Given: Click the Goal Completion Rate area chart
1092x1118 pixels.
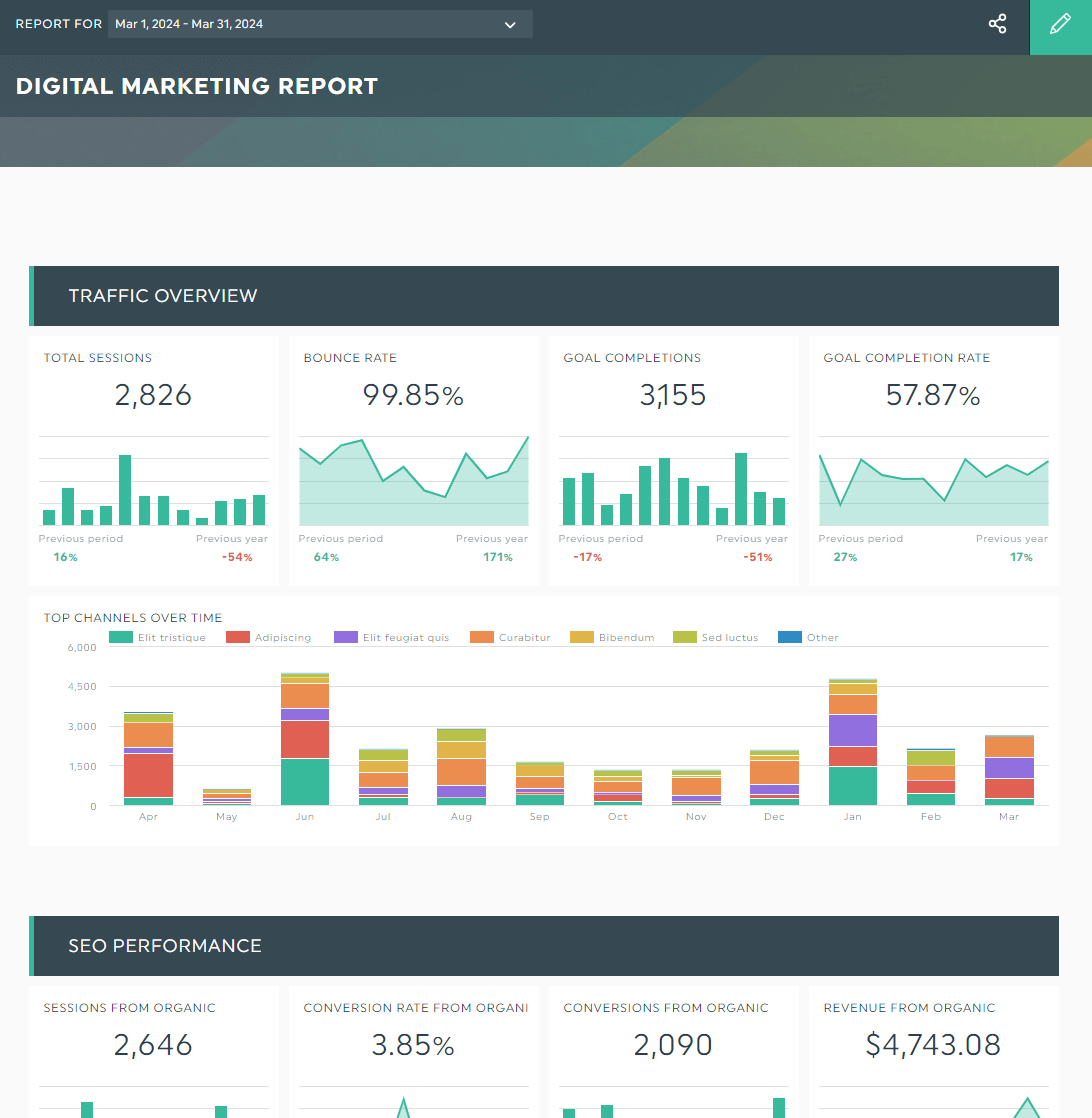Looking at the screenshot, I should (934, 481).
